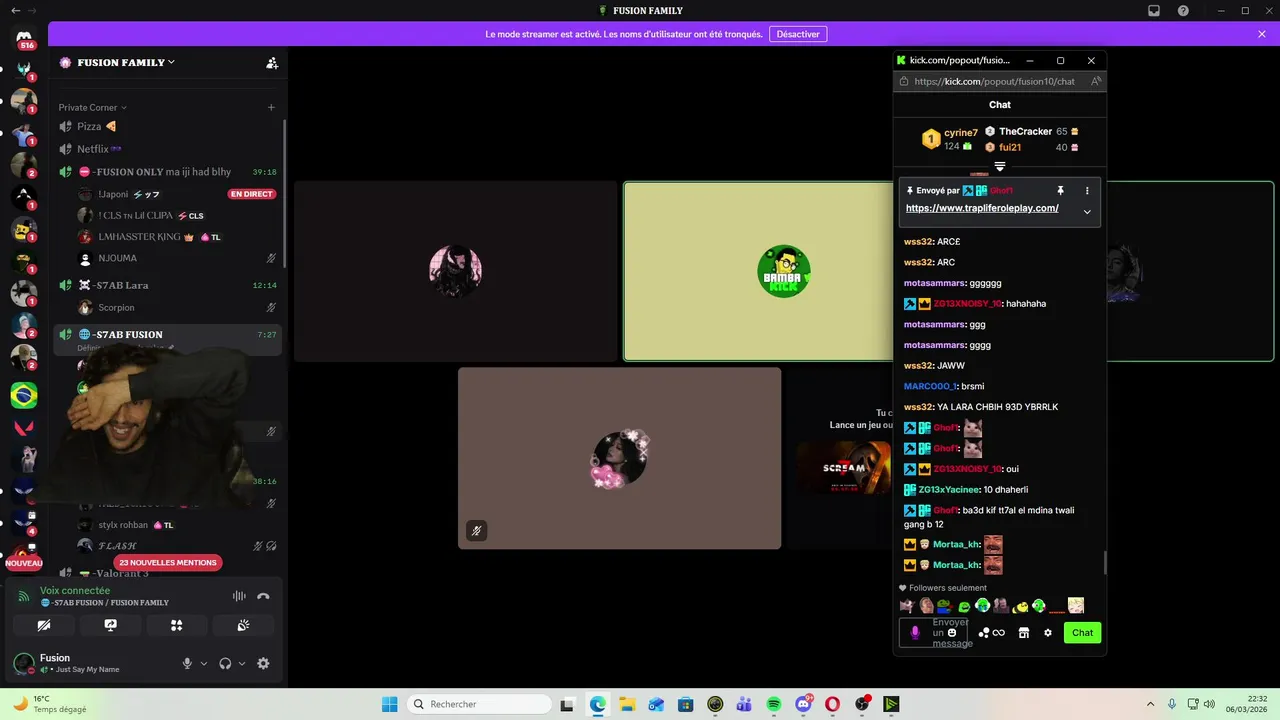Click the Windows Start button

(389, 704)
